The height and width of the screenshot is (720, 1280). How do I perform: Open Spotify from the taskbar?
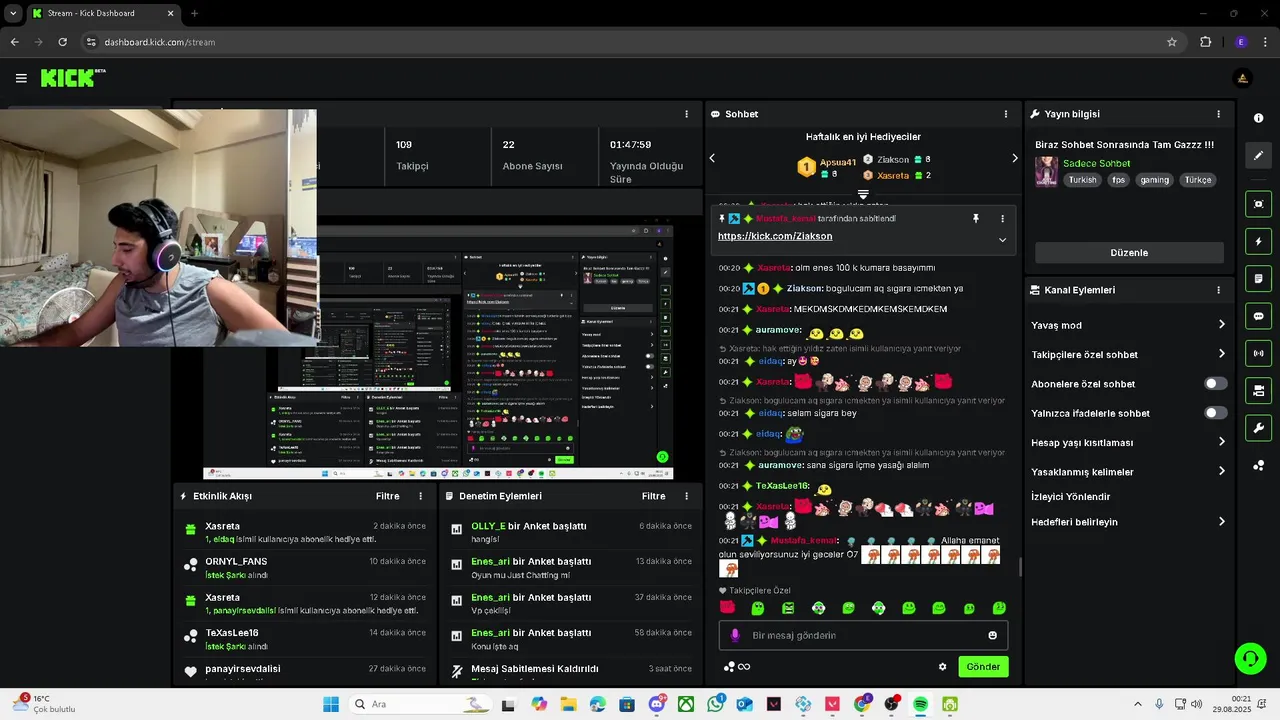pos(920,704)
